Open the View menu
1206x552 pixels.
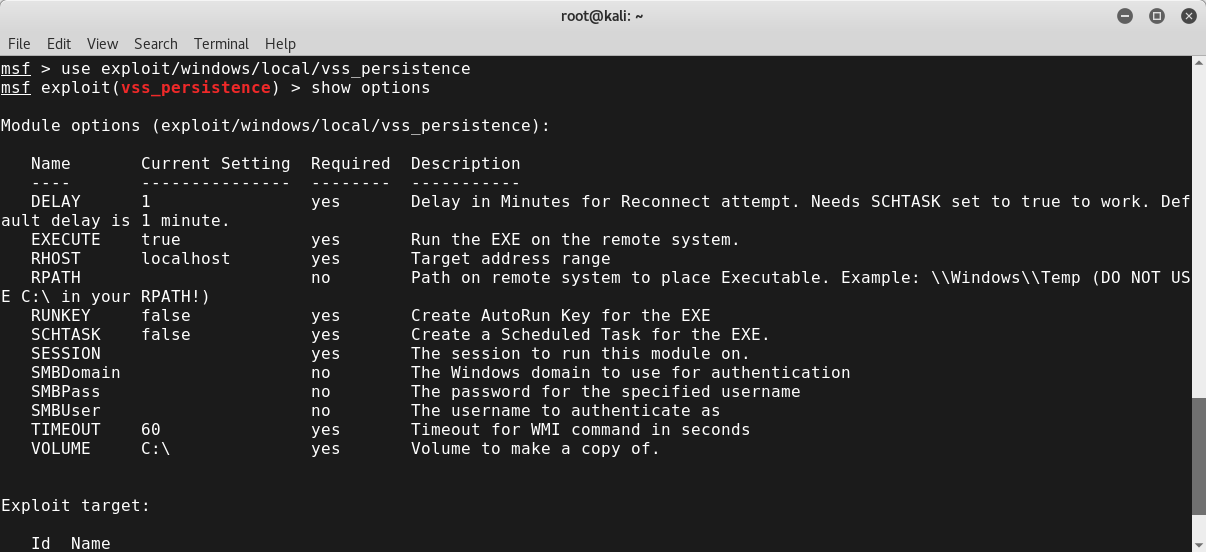pos(102,44)
